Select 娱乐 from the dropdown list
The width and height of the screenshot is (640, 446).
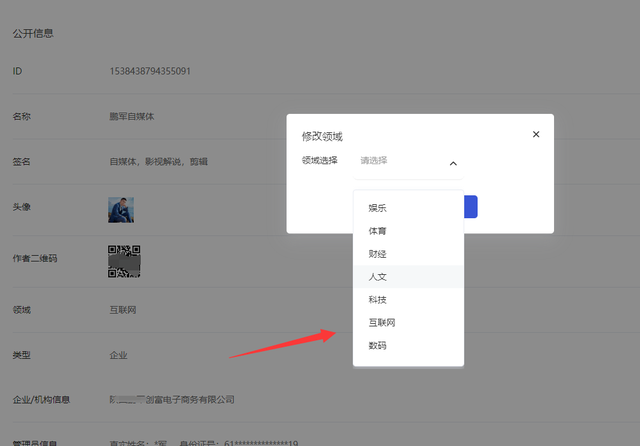tap(378, 208)
